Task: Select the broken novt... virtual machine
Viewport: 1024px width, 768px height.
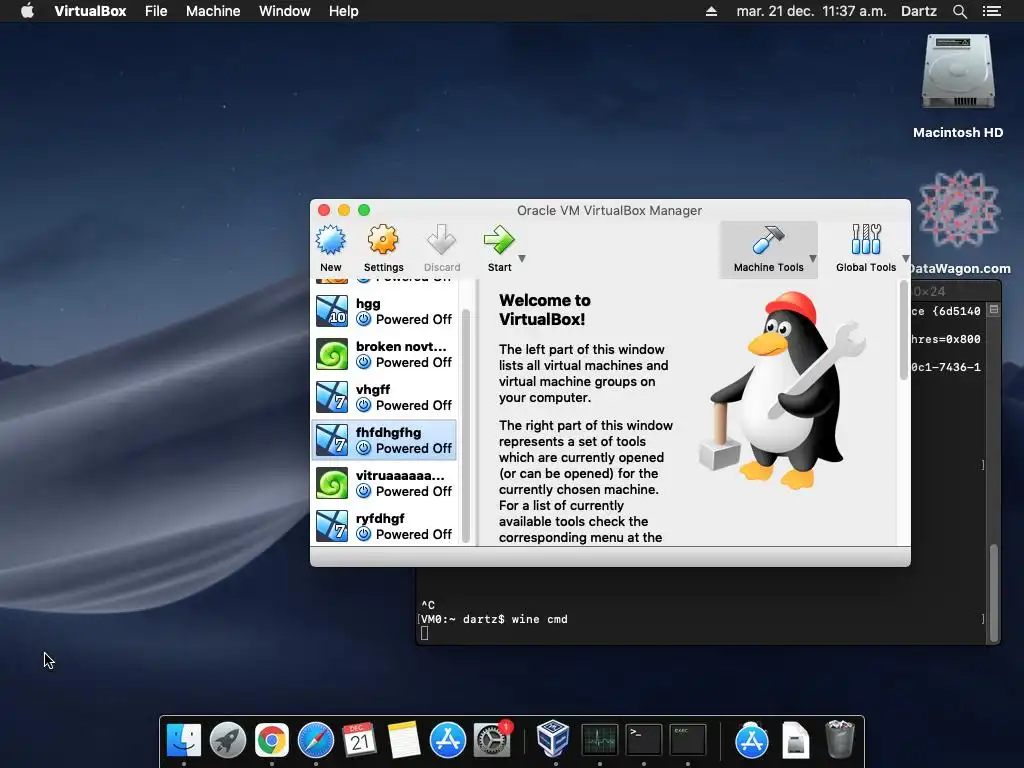Action: coord(385,354)
